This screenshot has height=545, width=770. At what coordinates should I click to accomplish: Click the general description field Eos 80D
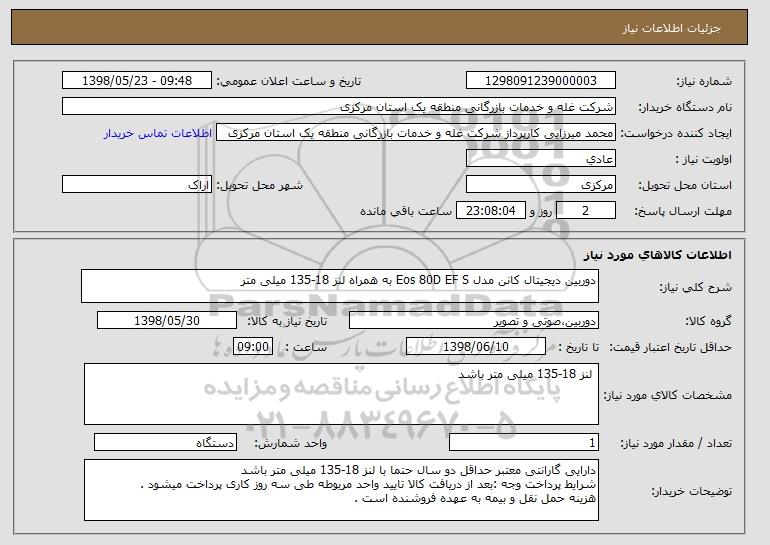pyautogui.click(x=340, y=286)
